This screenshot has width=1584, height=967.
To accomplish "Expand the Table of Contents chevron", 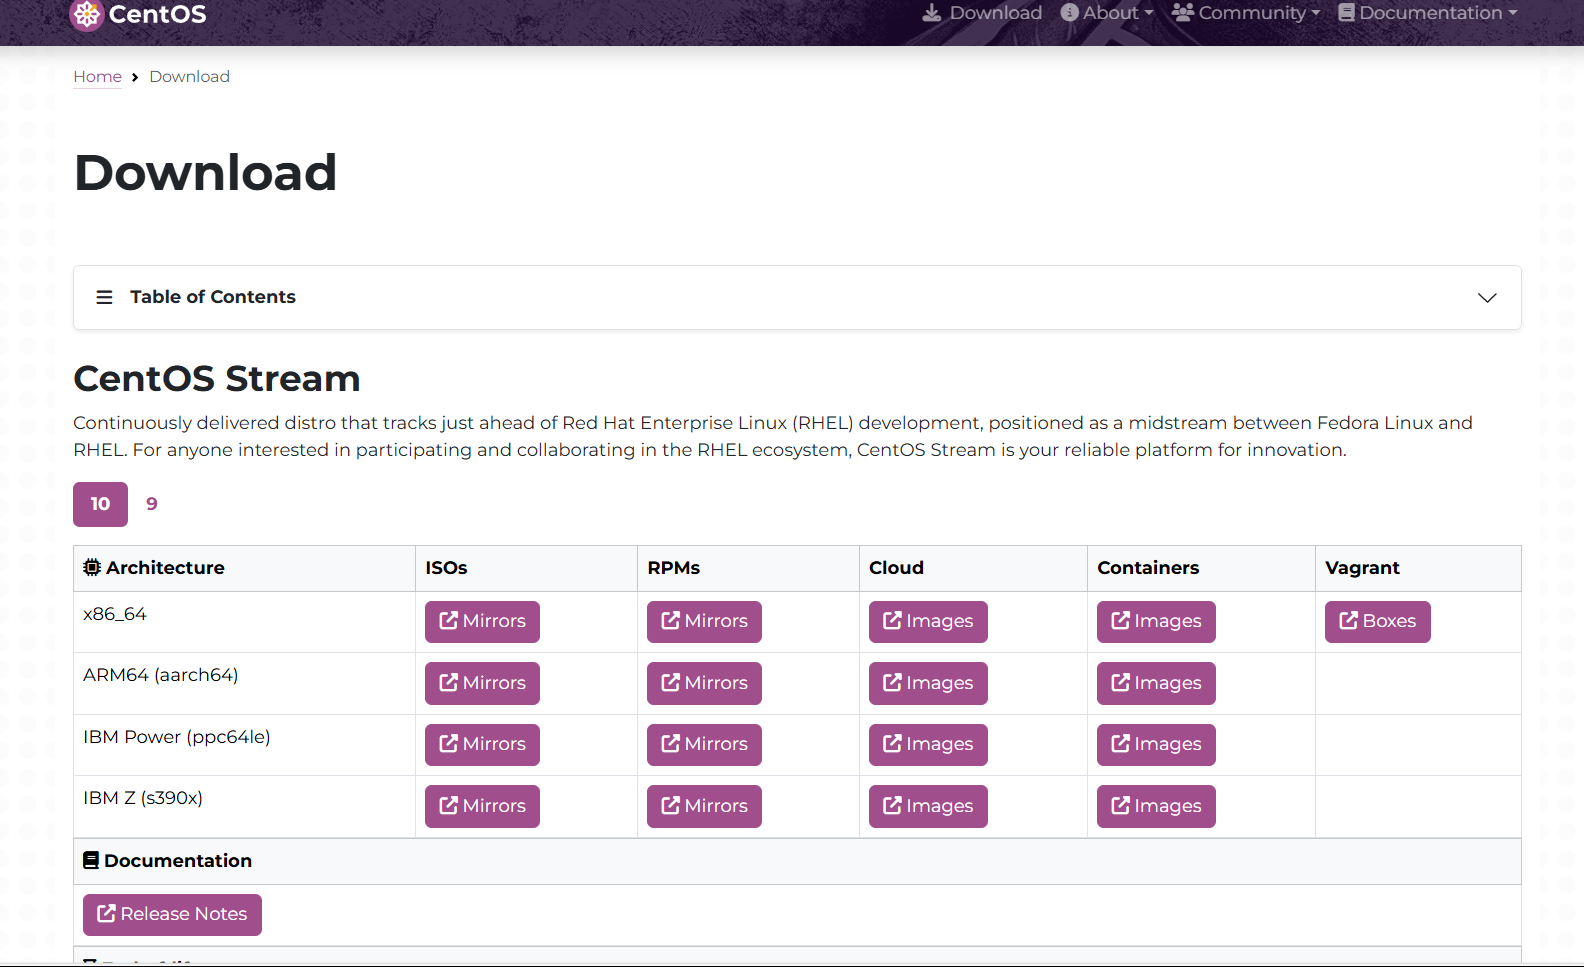I will pos(1487,298).
